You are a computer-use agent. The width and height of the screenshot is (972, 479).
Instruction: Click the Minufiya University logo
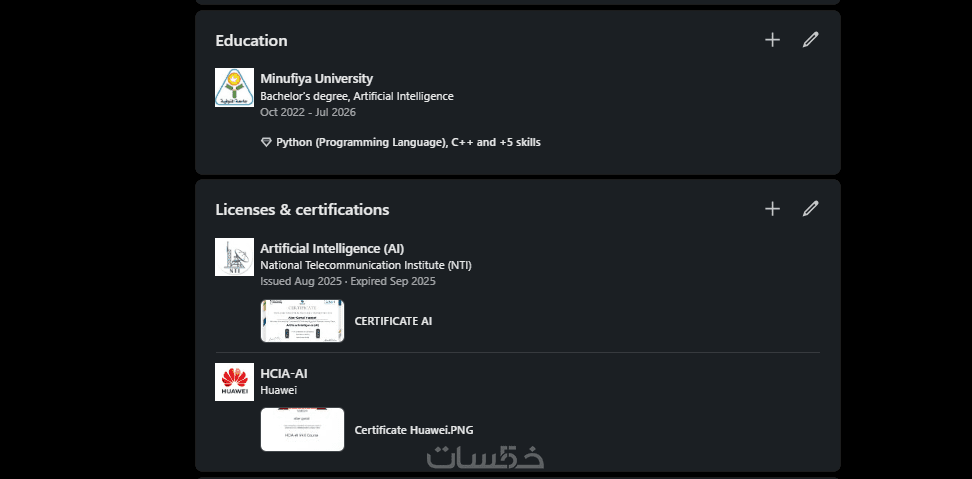coord(234,88)
